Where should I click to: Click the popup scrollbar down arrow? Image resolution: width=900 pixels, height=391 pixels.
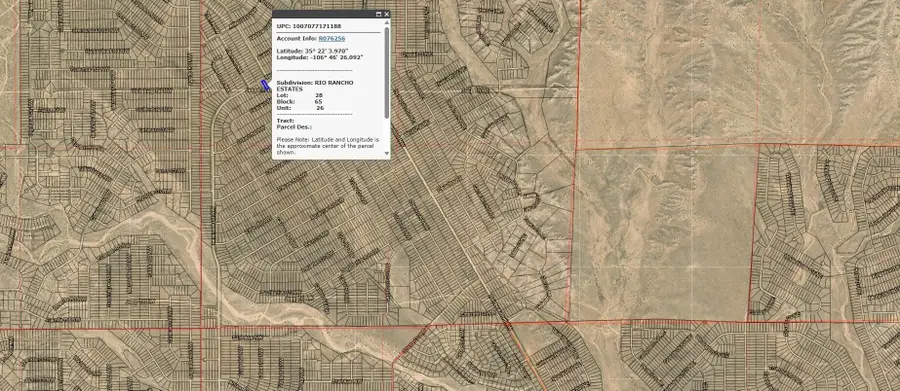[386, 153]
